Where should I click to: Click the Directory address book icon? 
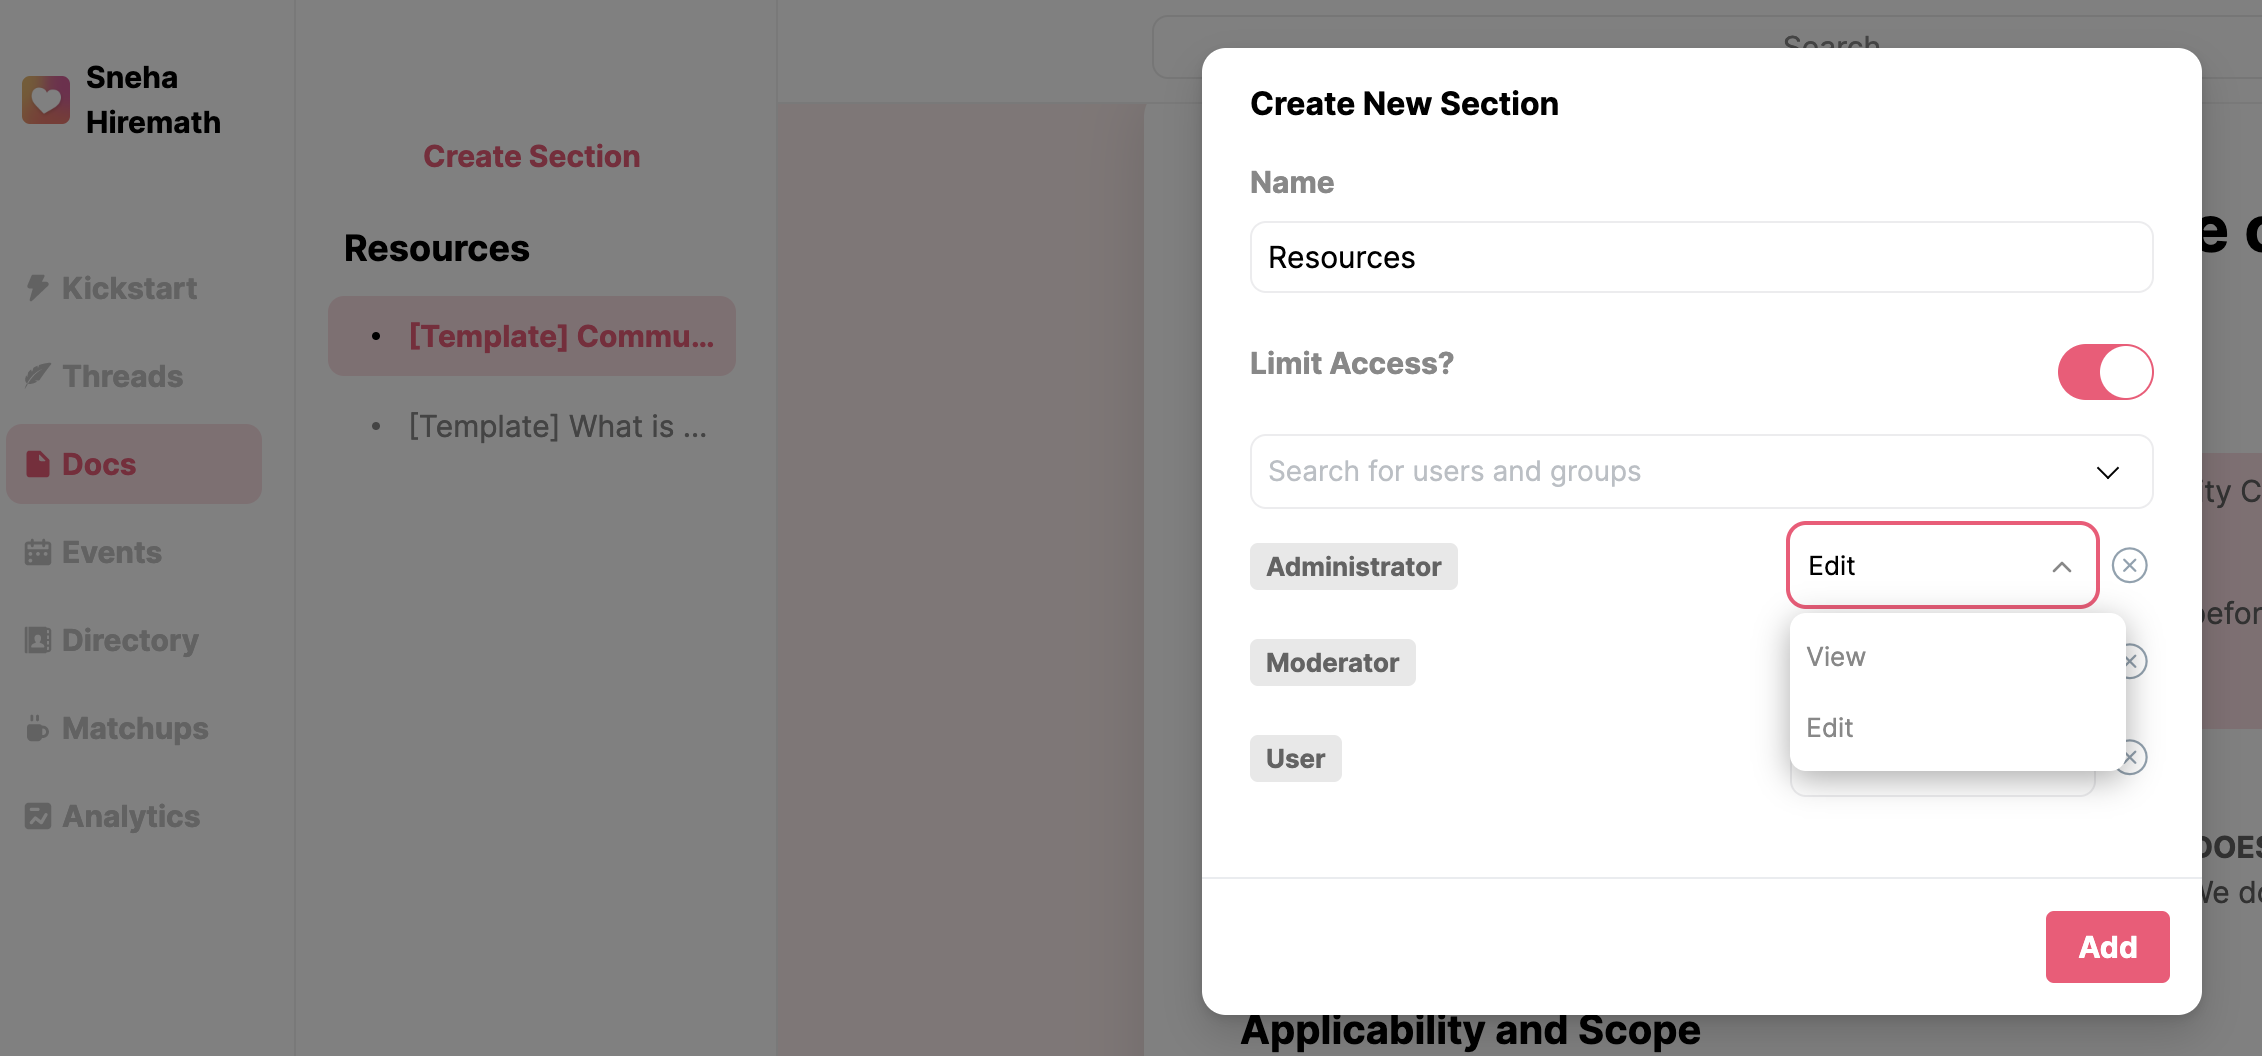(x=38, y=640)
